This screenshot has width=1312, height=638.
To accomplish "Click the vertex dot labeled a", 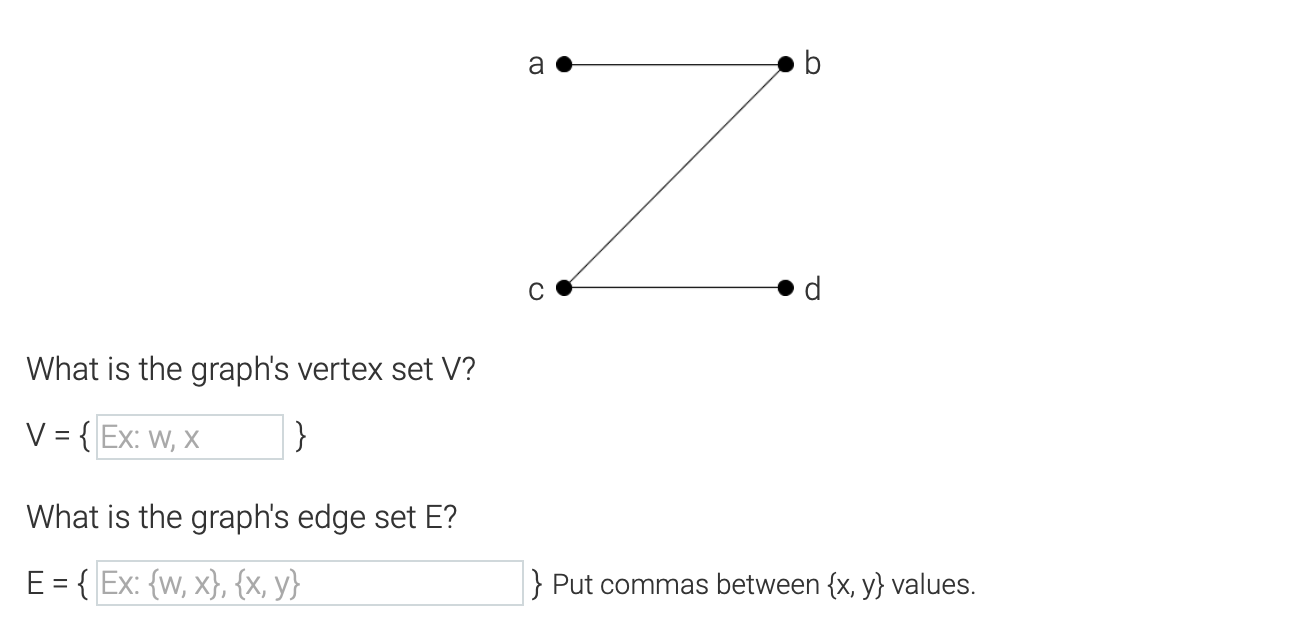I will coord(563,64).
